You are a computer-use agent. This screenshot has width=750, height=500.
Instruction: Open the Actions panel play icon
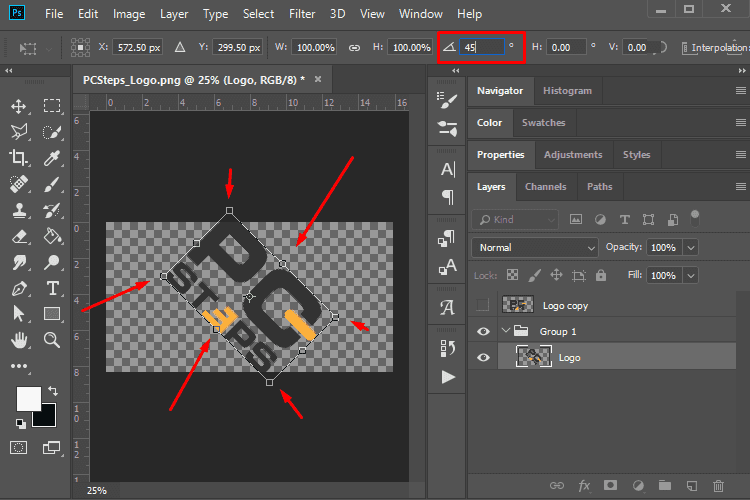pos(448,377)
